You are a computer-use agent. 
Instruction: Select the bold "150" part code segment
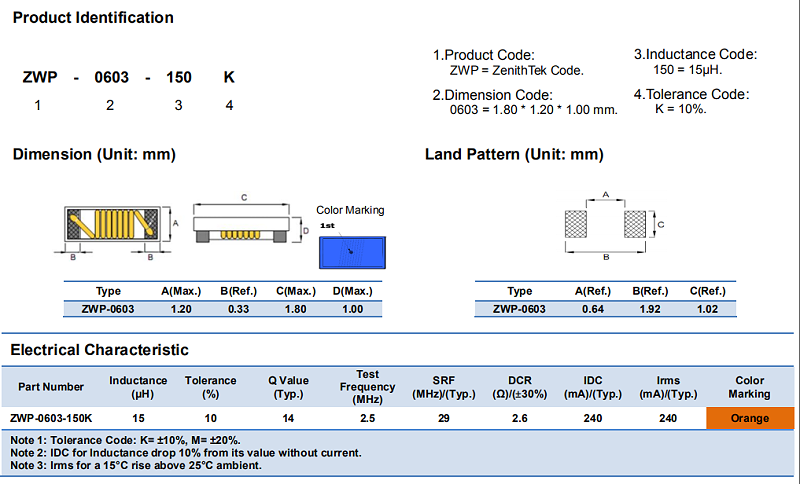click(179, 78)
